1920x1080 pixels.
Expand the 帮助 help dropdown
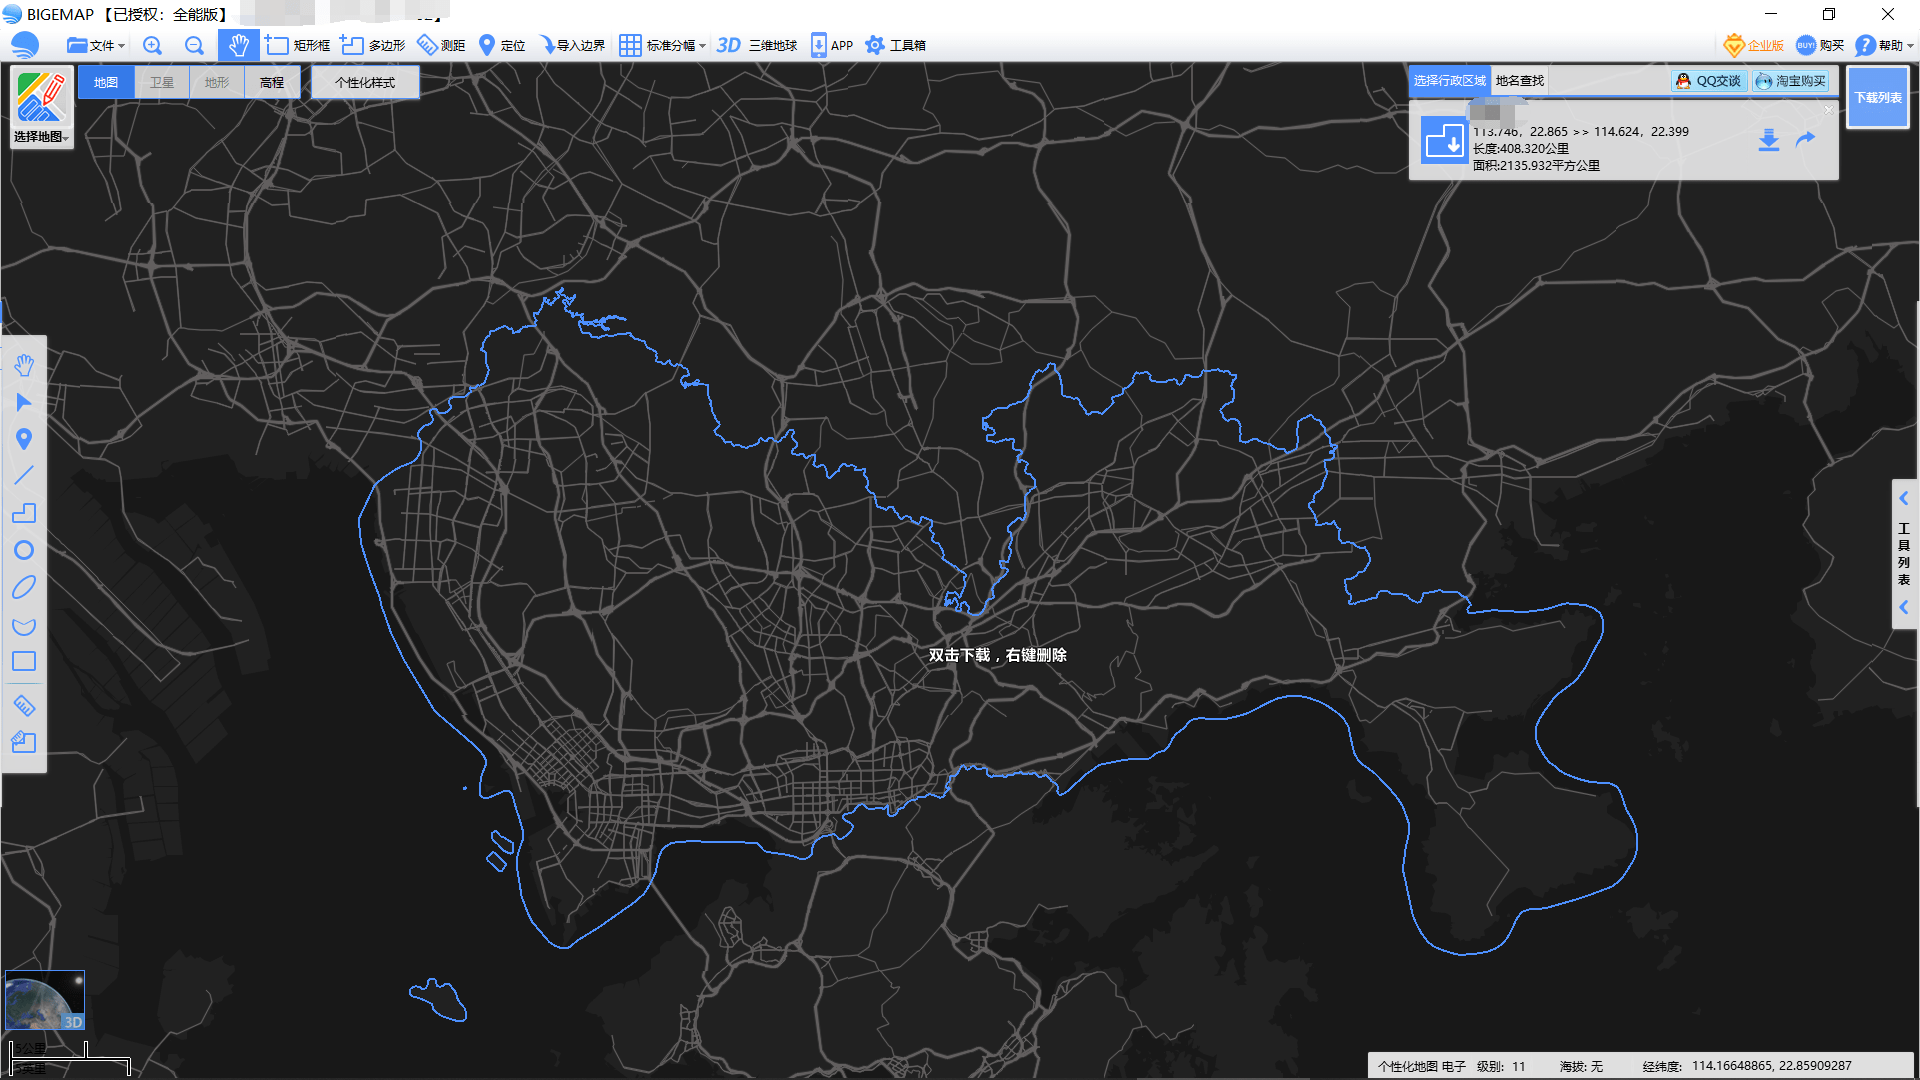click(x=1884, y=45)
